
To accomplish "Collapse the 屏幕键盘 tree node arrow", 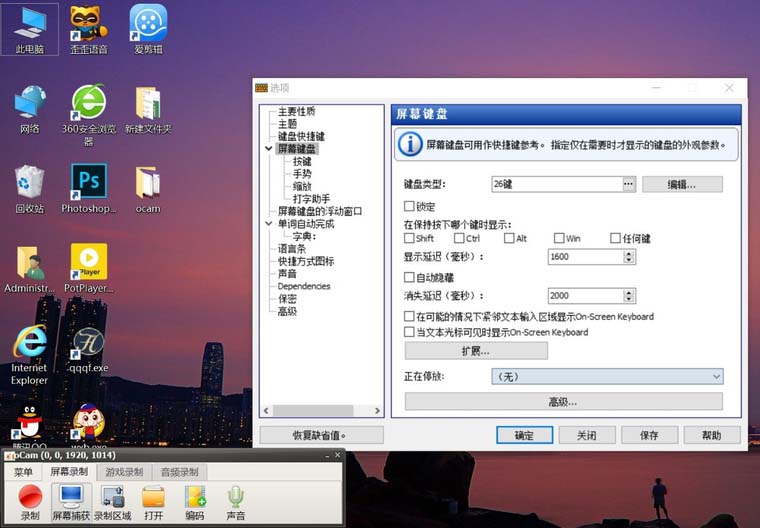I will click(269, 149).
